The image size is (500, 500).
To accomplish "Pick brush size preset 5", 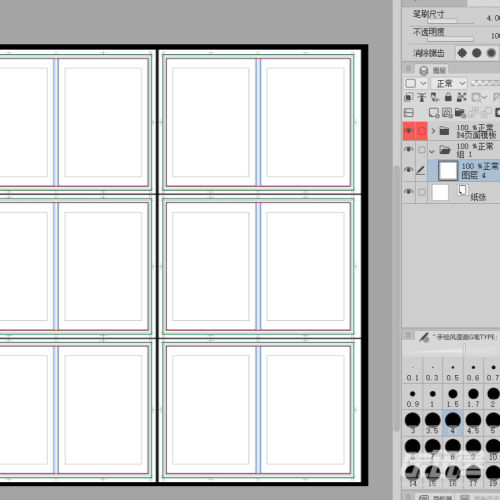I will click(493, 423).
